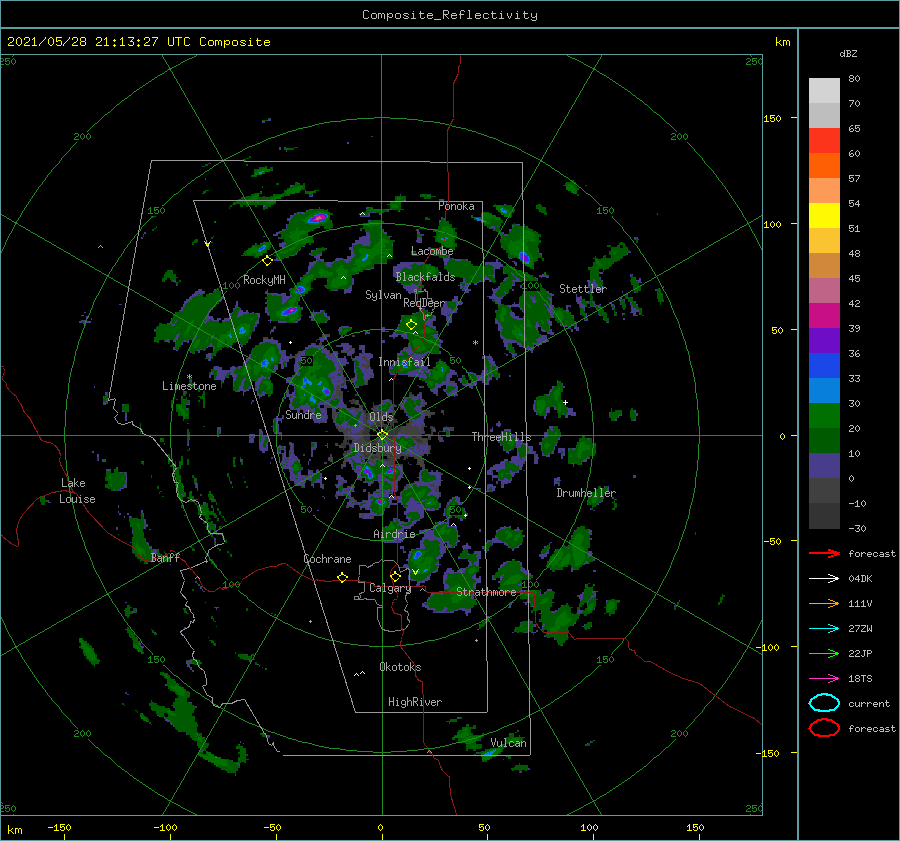Click the 'Lacombe' city label
Screen dimensions: 900x841
432,251
